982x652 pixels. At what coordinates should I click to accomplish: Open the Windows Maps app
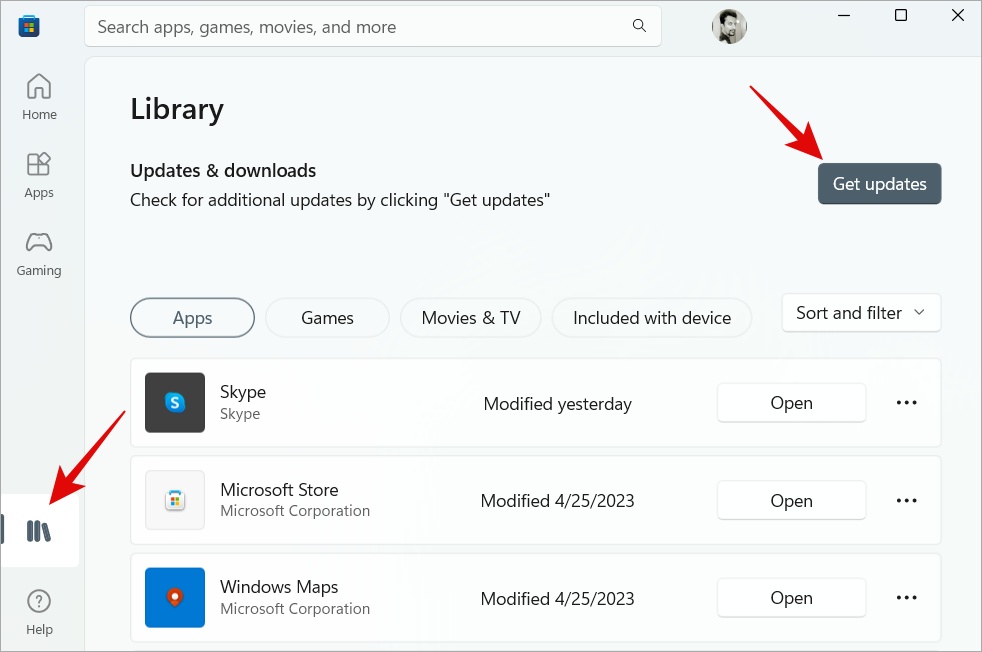click(792, 598)
